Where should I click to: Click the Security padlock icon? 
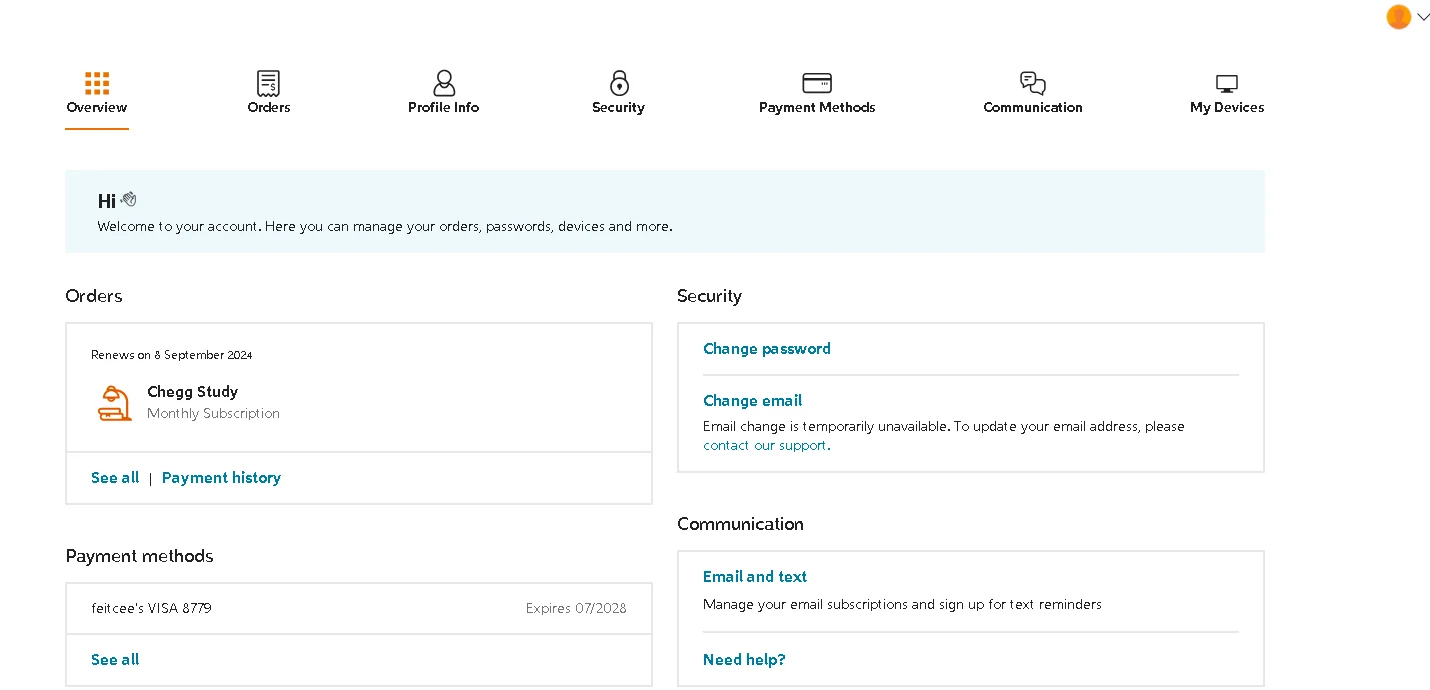[619, 83]
